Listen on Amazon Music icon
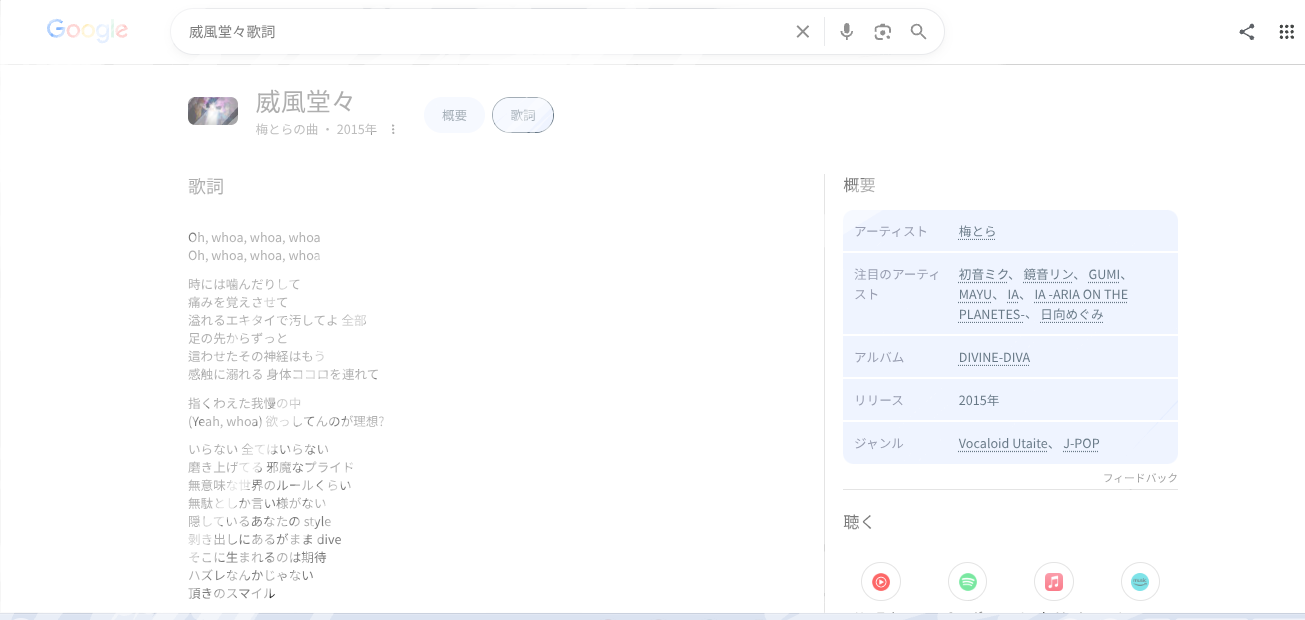Viewport: 1305px width, 620px height. (x=1140, y=581)
